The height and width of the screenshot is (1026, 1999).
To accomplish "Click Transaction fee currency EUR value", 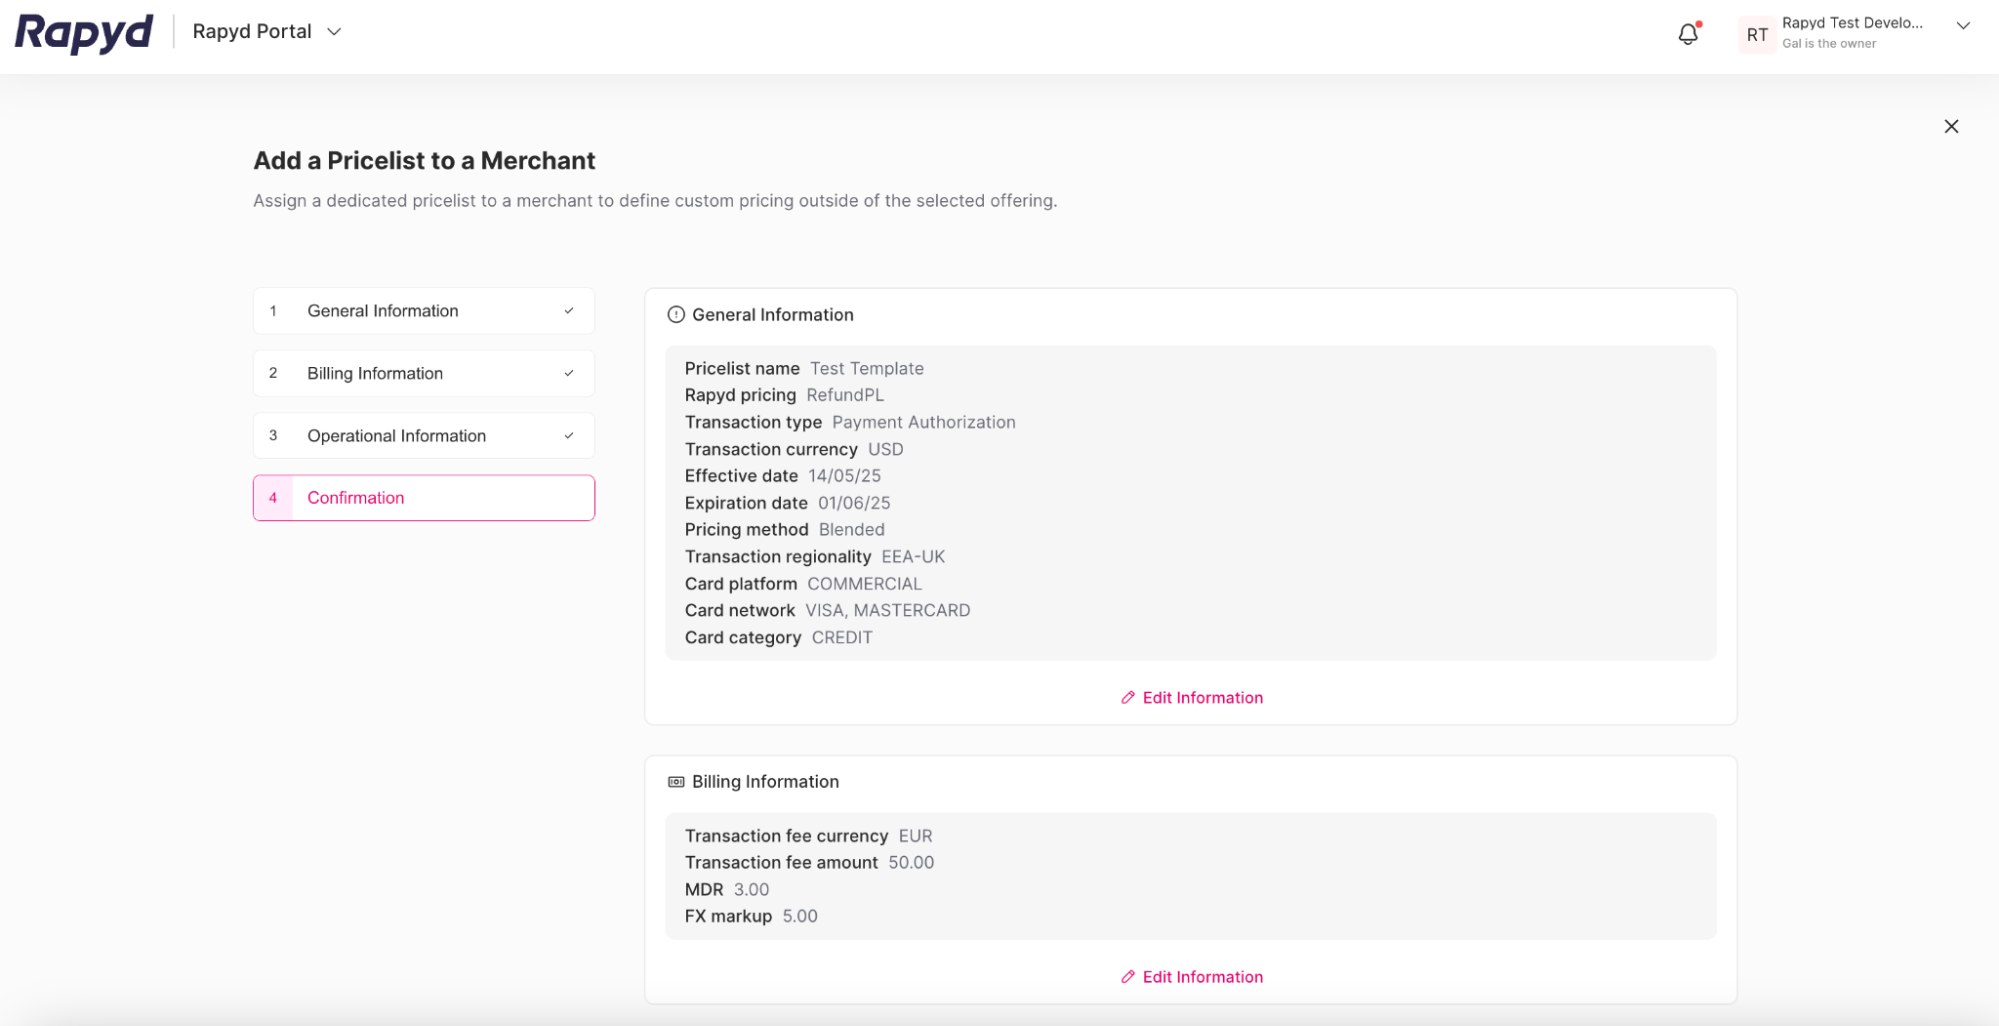I will pyautogui.click(x=915, y=837).
